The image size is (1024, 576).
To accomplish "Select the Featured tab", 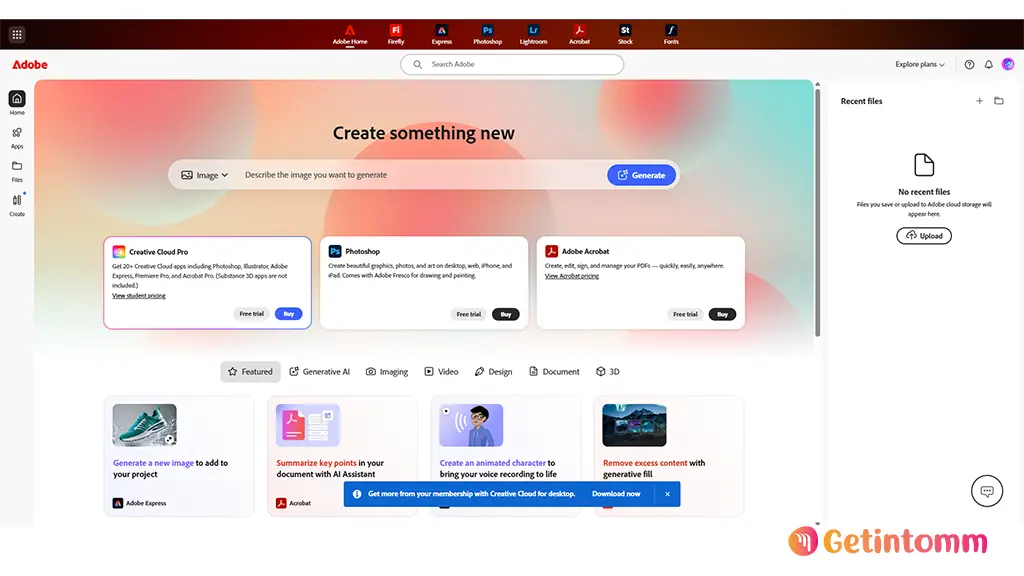I will coord(250,372).
